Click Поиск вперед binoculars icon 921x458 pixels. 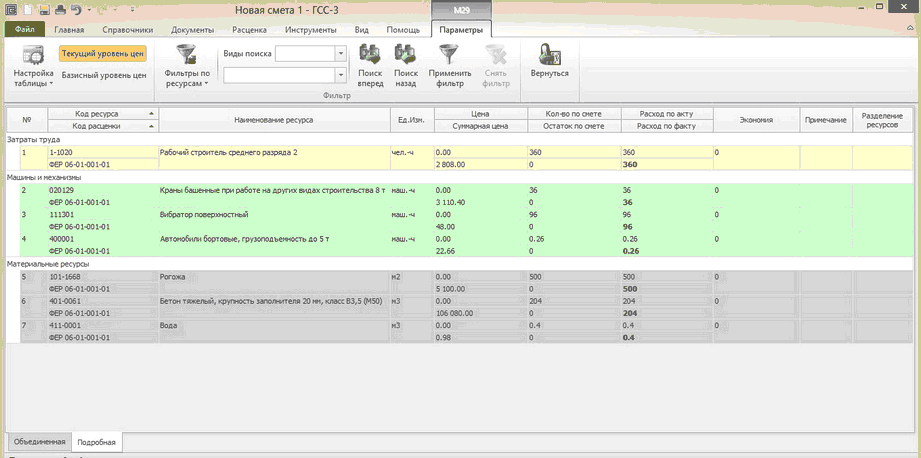point(370,54)
